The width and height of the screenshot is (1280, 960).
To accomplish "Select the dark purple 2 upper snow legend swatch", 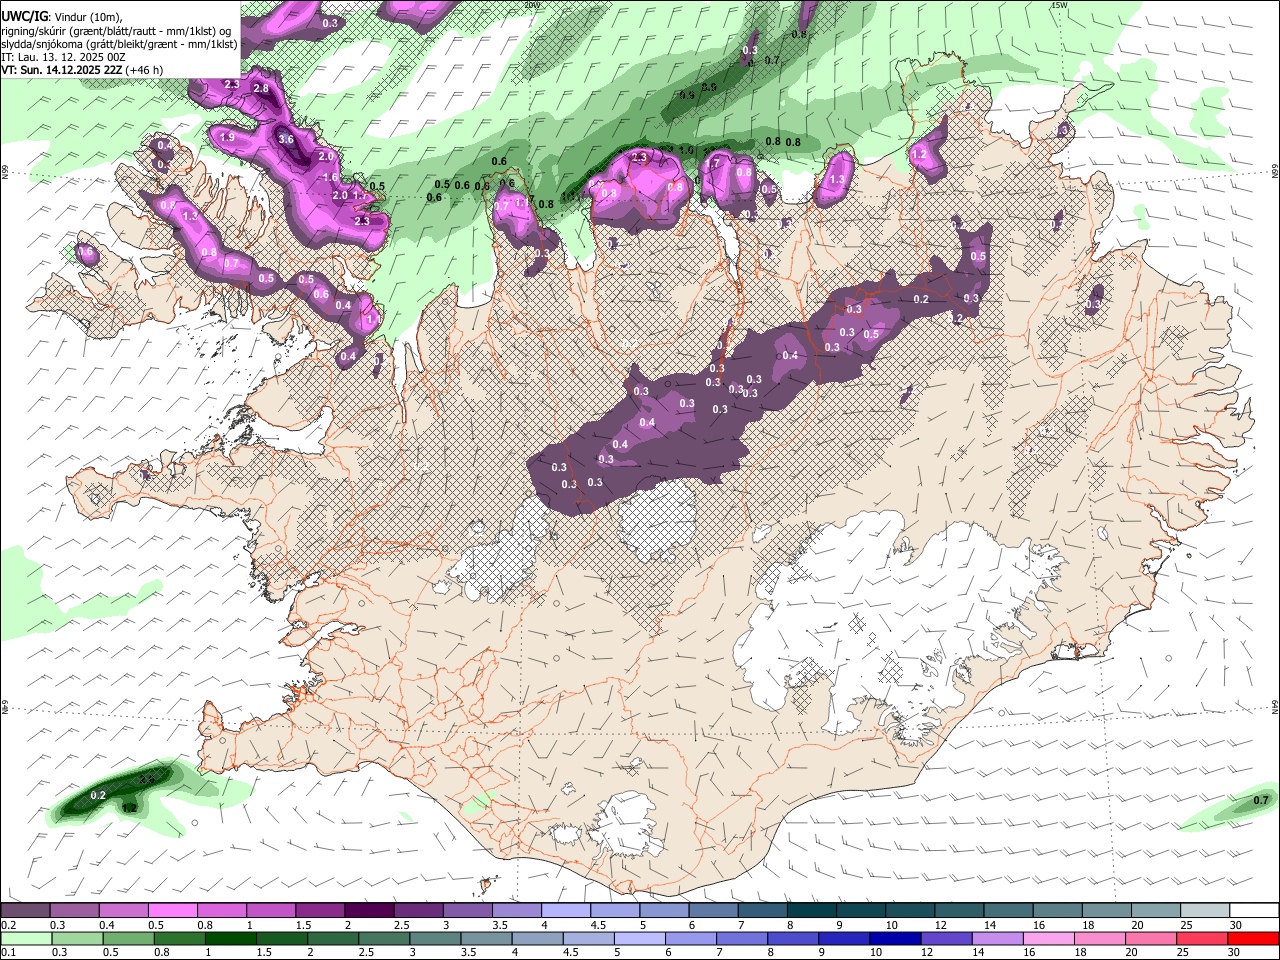I will (369, 911).
